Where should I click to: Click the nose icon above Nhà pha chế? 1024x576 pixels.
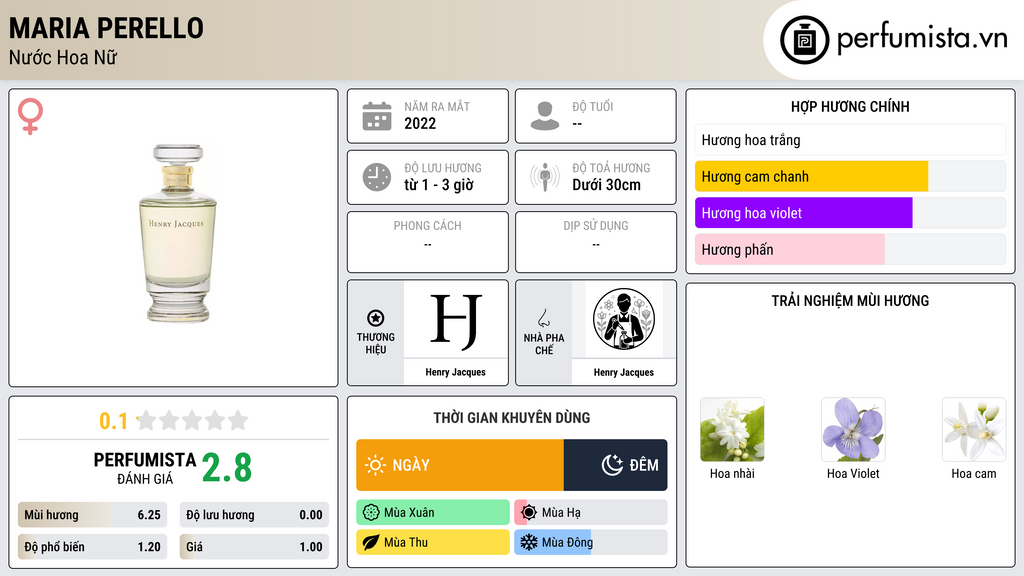point(543,318)
